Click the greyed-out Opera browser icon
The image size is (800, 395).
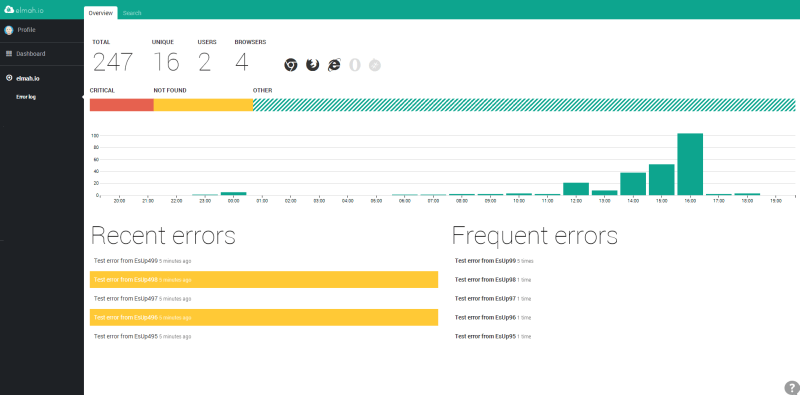(x=355, y=65)
